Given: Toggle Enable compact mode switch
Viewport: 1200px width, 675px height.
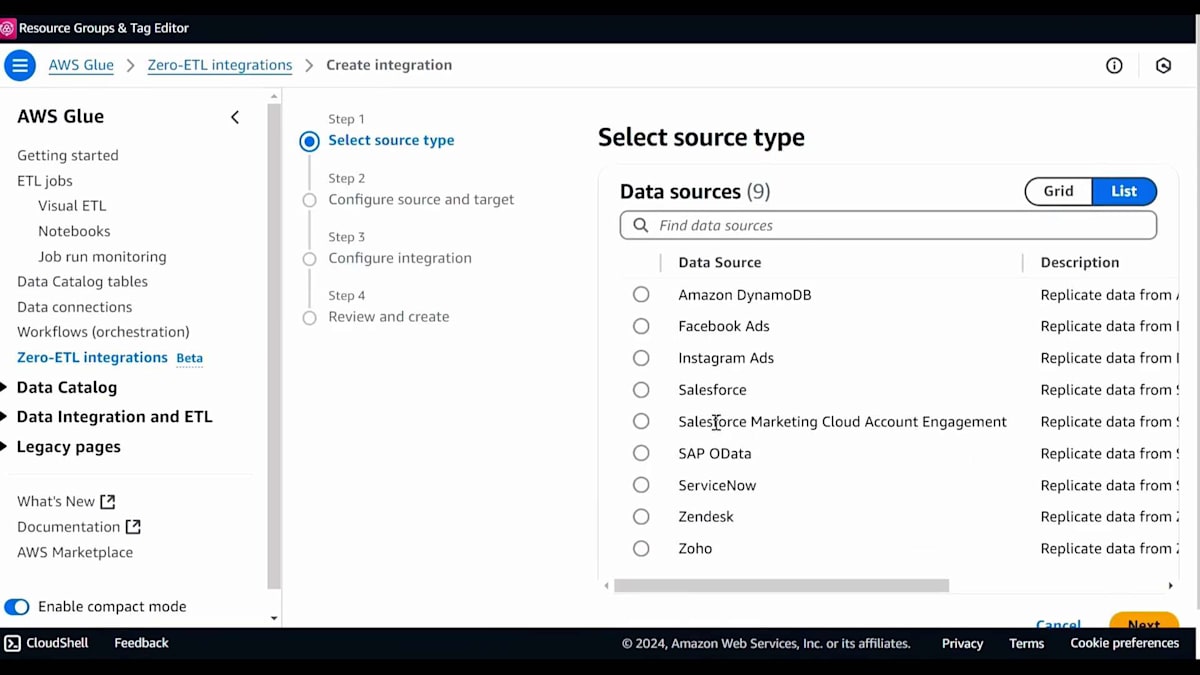Looking at the screenshot, I should (x=17, y=607).
